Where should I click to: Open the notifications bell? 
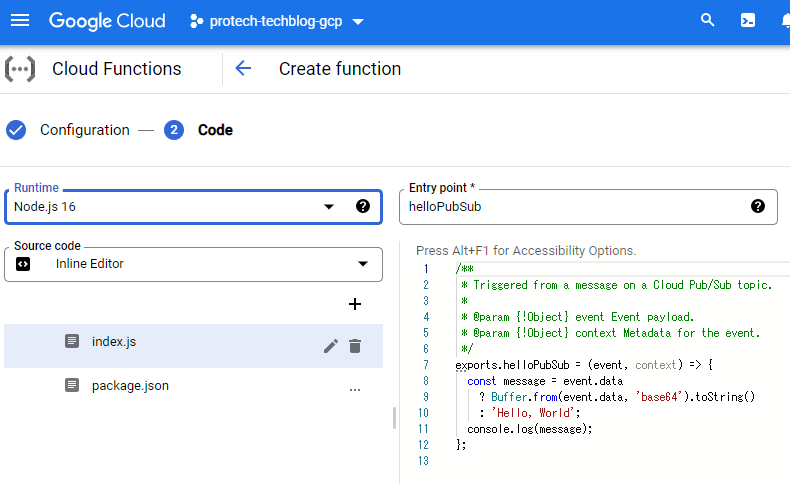click(784, 21)
